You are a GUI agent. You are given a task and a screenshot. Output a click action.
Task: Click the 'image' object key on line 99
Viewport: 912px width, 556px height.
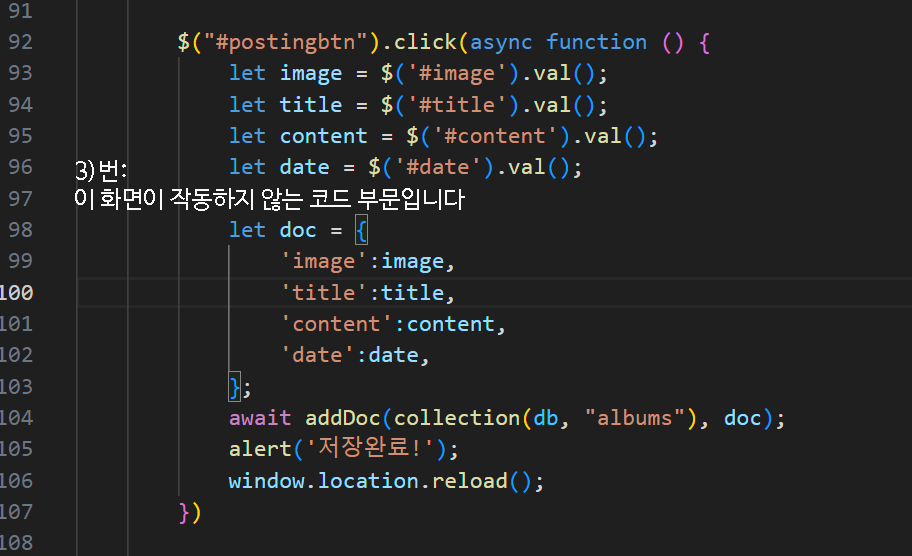[x=323, y=262]
